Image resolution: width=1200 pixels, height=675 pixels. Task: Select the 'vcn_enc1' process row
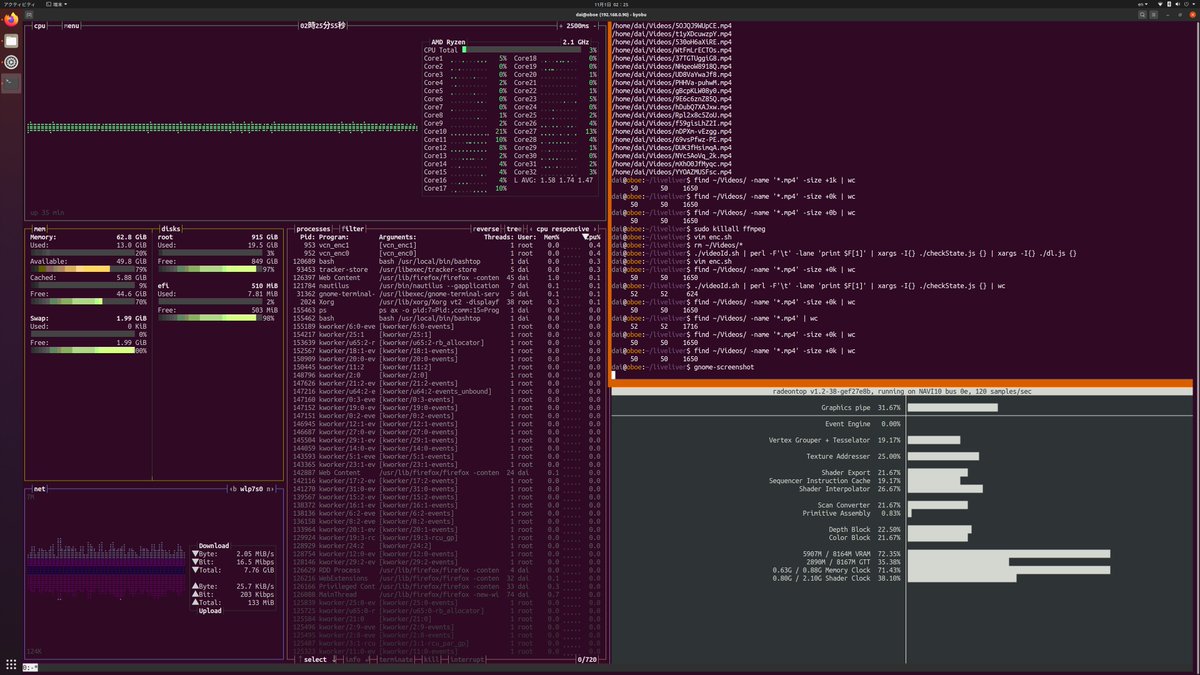coord(447,245)
